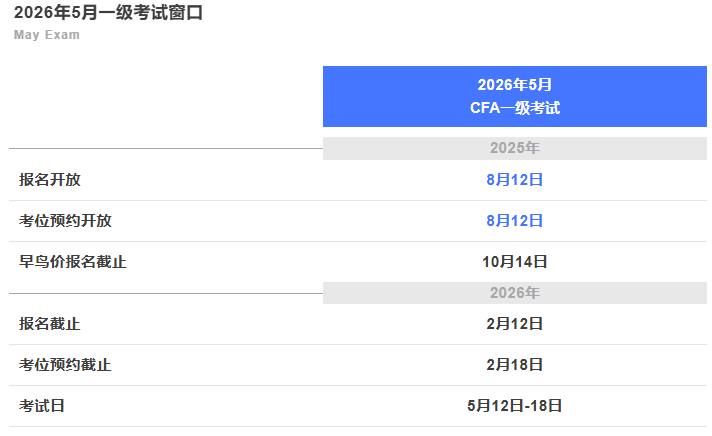
Task: Click the 早鸟价报名截止 row label
Action: [73, 262]
